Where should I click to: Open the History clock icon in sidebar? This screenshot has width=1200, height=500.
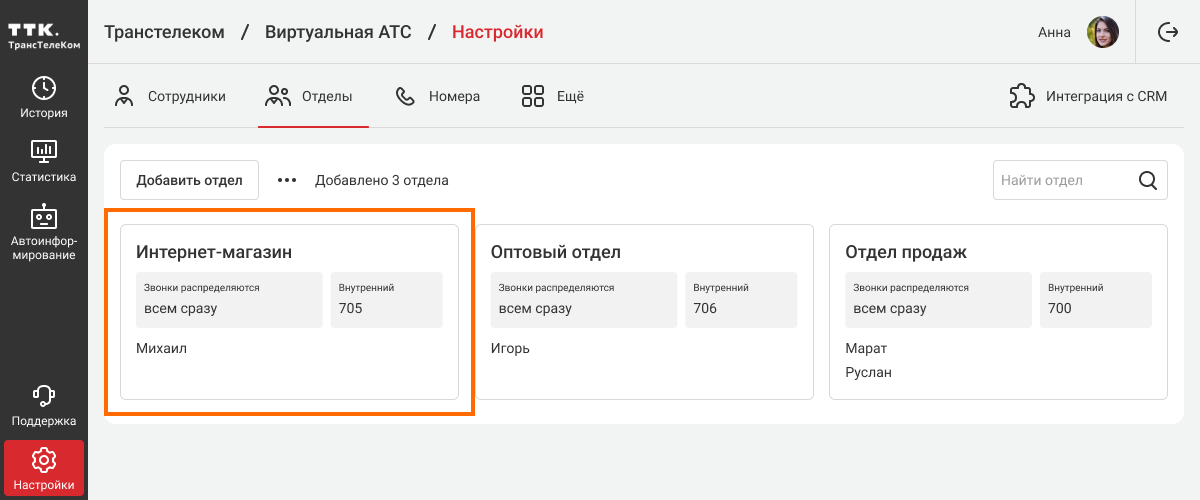point(44,88)
